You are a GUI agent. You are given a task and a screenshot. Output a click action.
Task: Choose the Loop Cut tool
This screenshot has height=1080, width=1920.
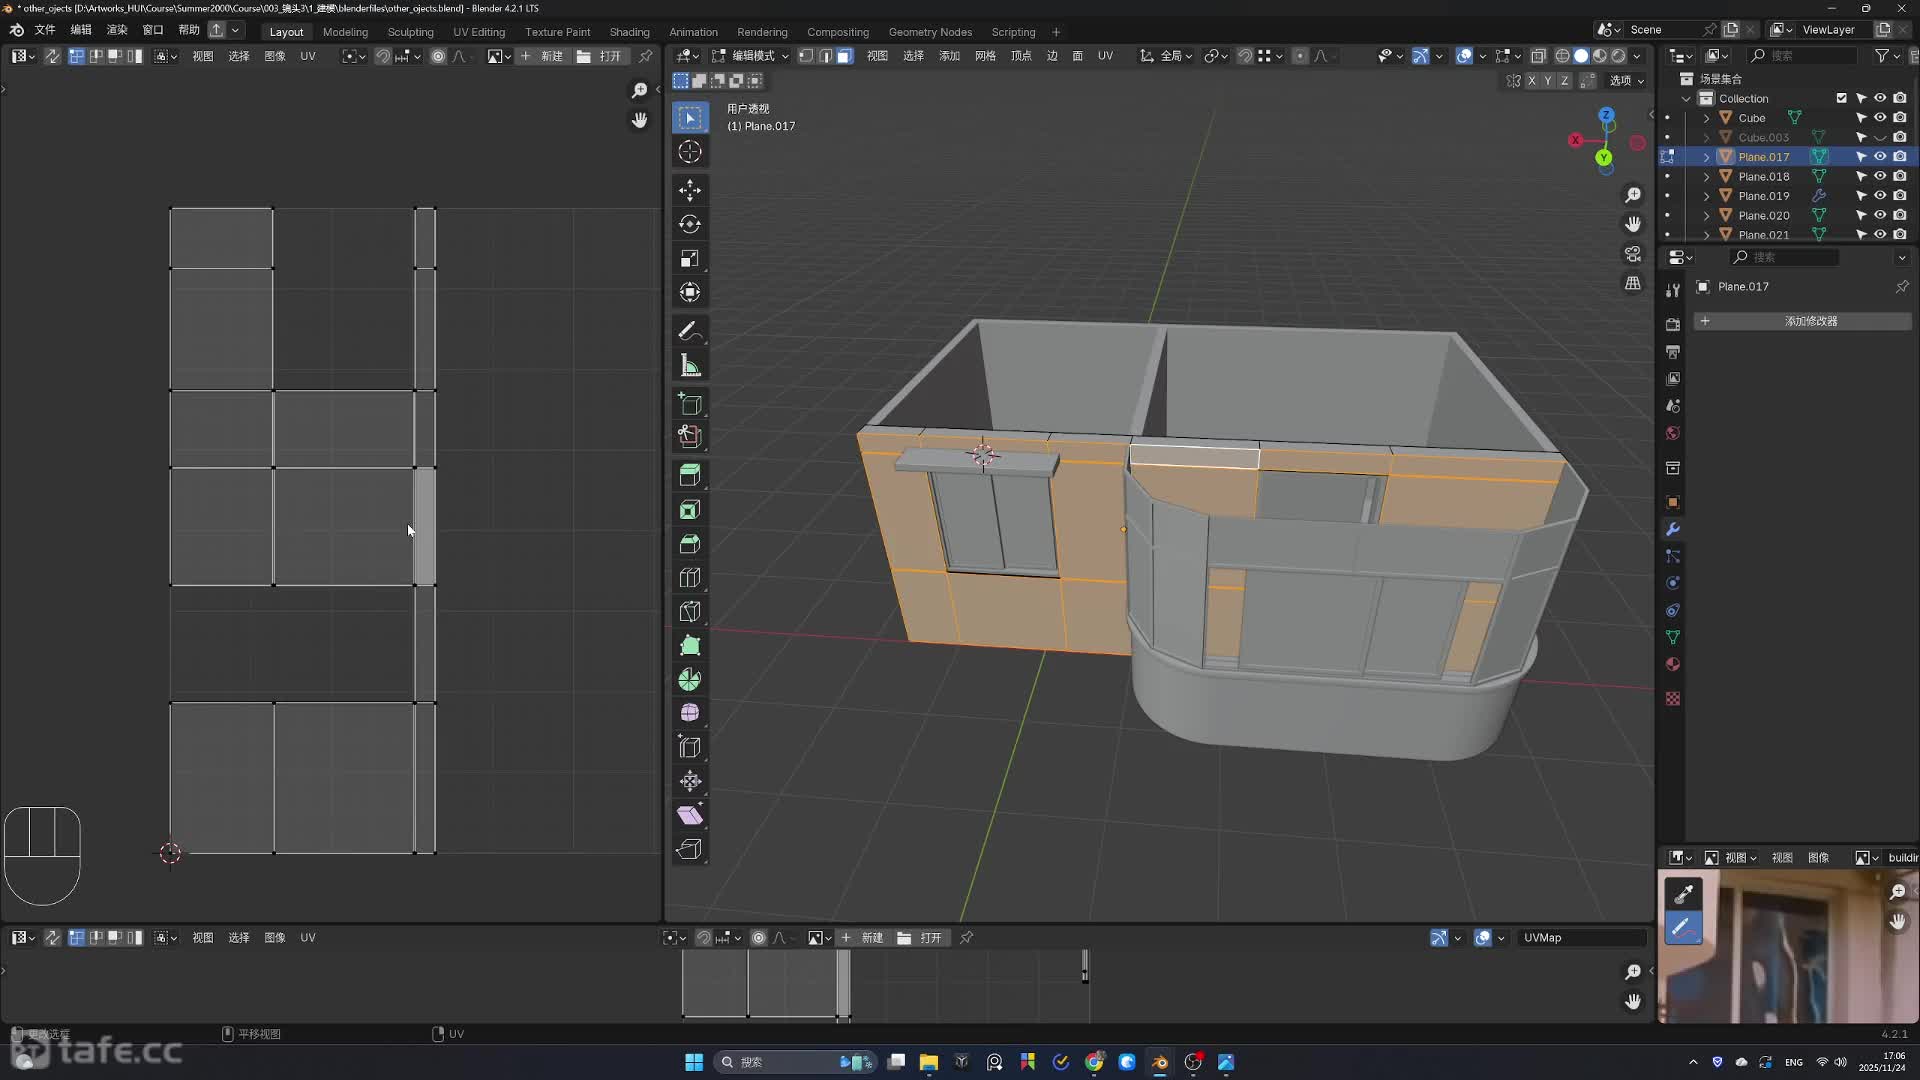coord(690,577)
